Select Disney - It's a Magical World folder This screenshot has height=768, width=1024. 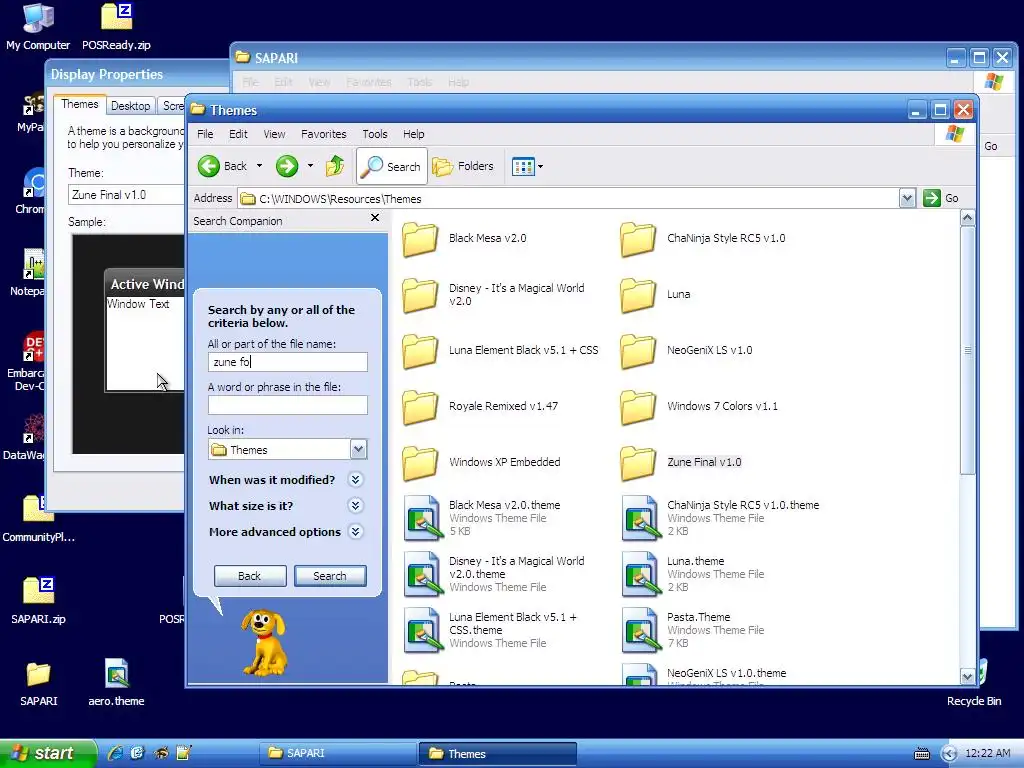494,295
